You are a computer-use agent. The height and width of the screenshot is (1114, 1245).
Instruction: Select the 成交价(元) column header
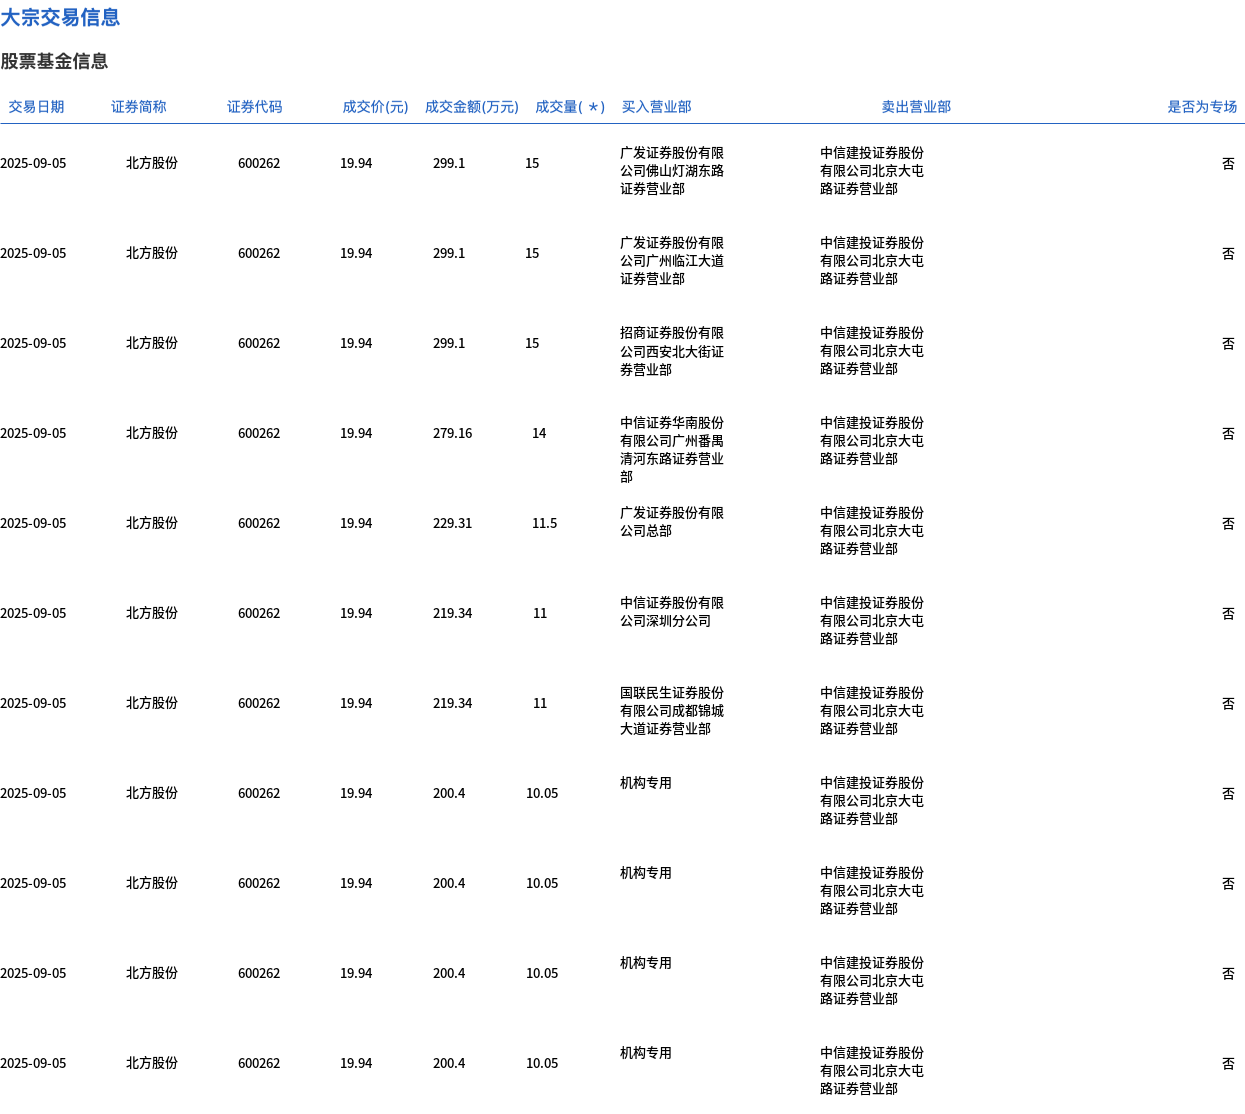(375, 107)
